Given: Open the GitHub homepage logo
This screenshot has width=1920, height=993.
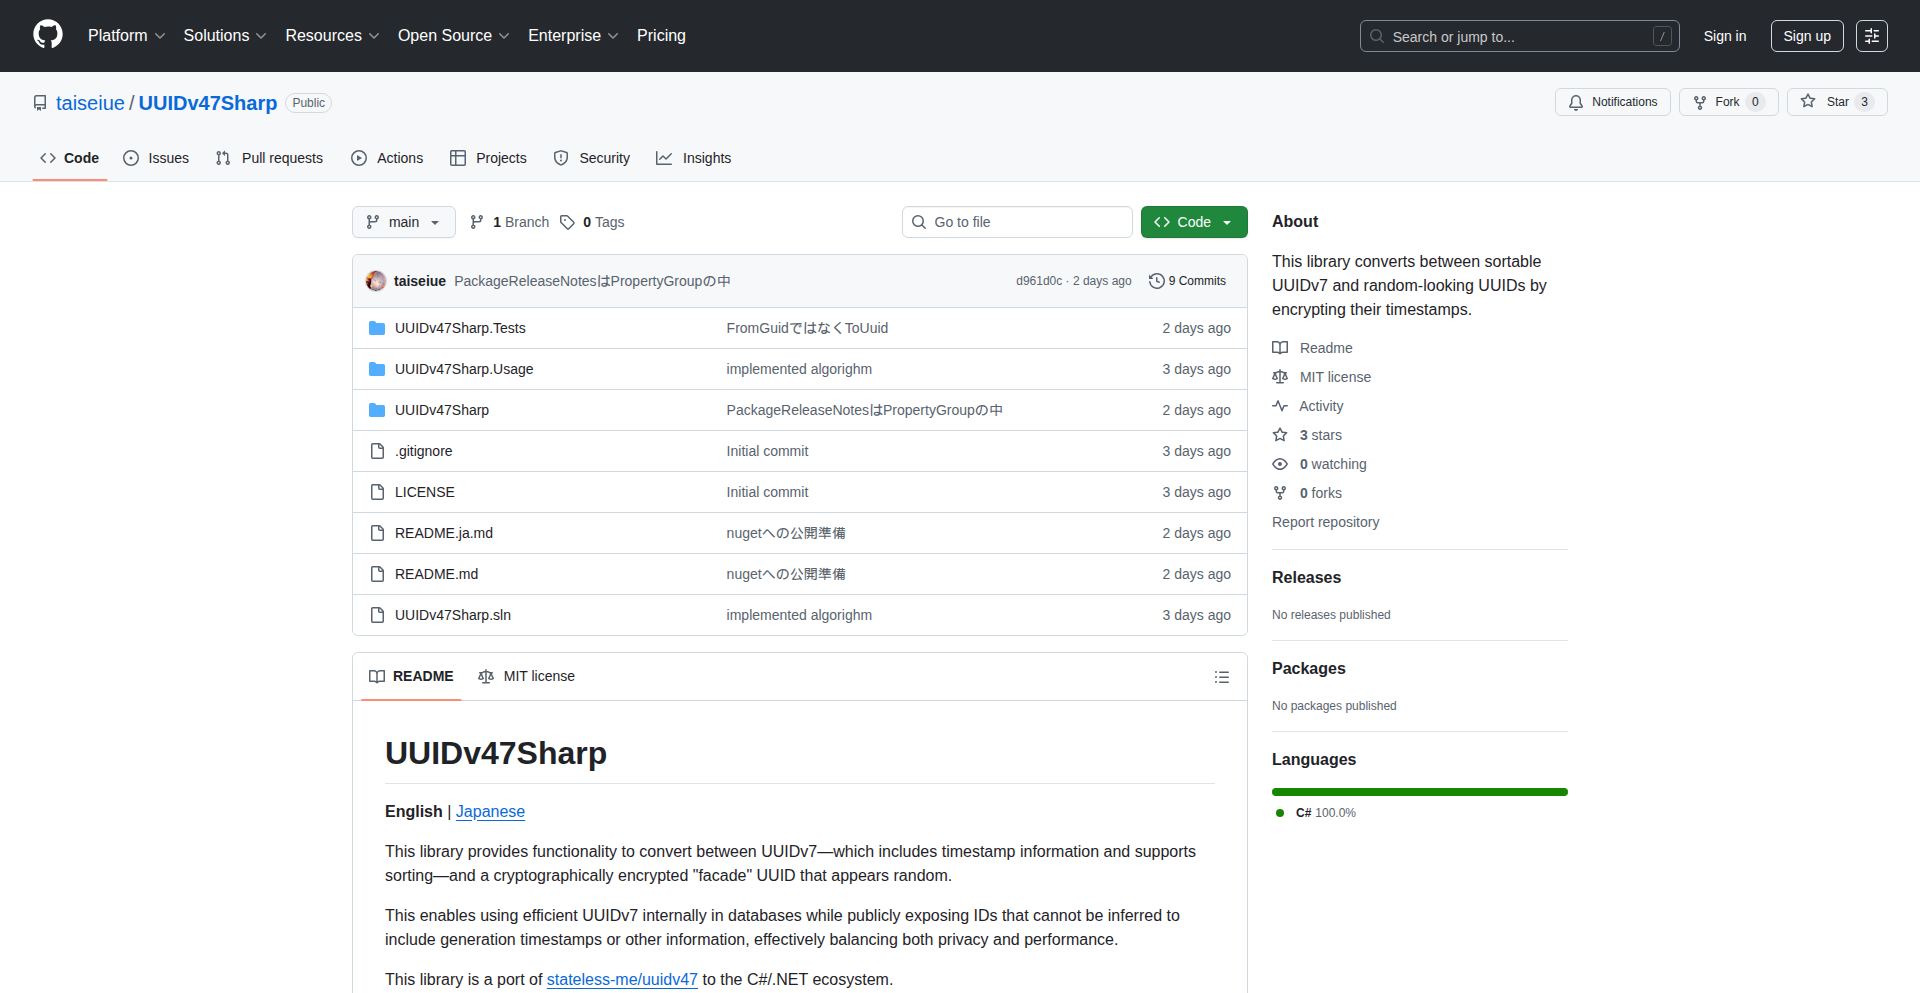Looking at the screenshot, I should click(48, 35).
